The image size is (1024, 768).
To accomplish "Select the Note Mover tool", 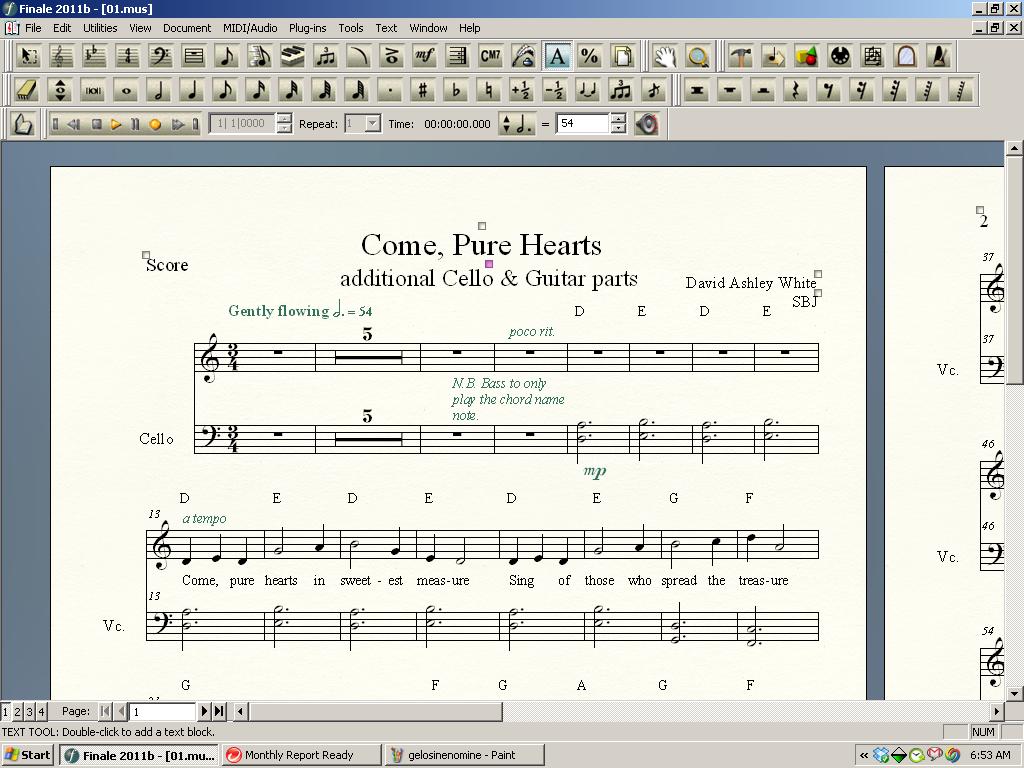I will [x=774, y=56].
